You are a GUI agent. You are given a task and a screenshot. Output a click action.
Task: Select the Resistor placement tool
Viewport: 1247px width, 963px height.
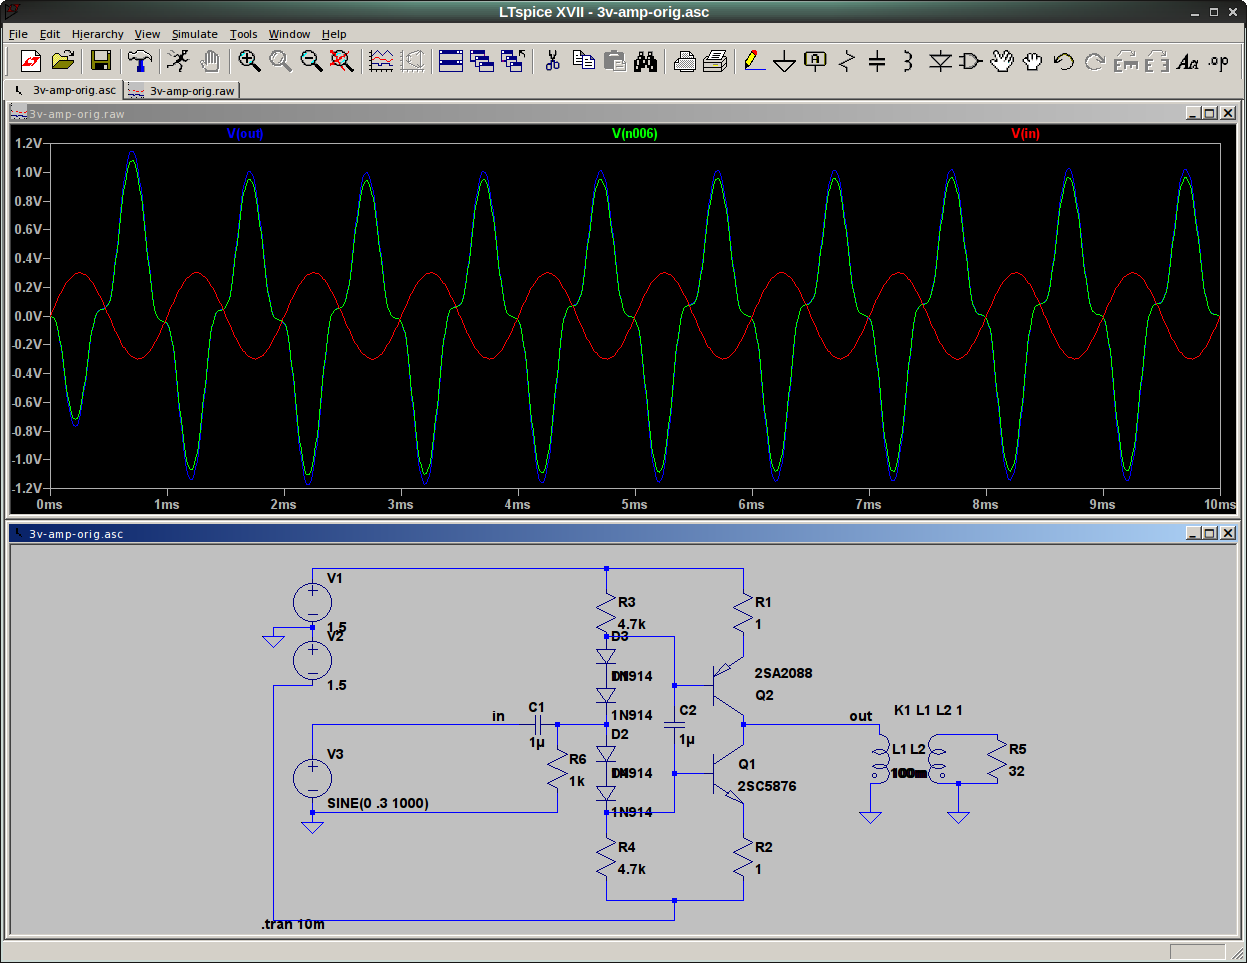[847, 61]
